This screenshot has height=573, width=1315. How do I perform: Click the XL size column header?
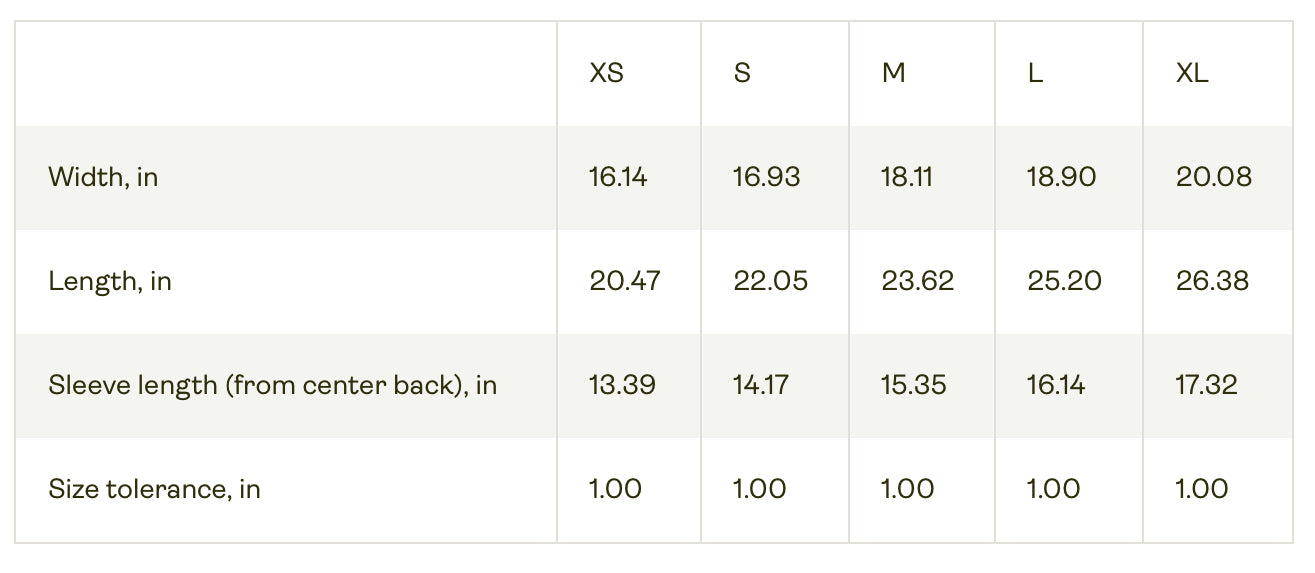click(x=1192, y=74)
